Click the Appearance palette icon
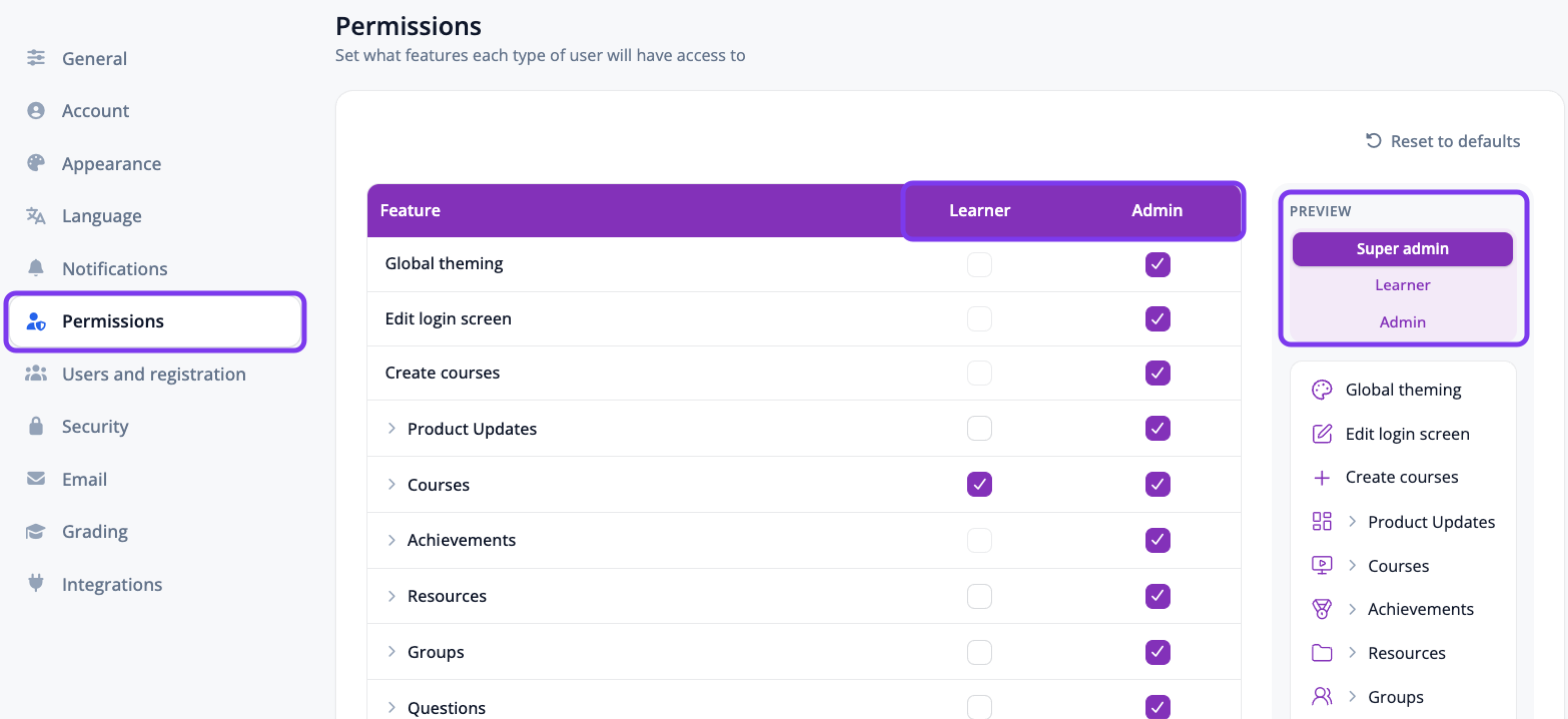 (x=36, y=163)
